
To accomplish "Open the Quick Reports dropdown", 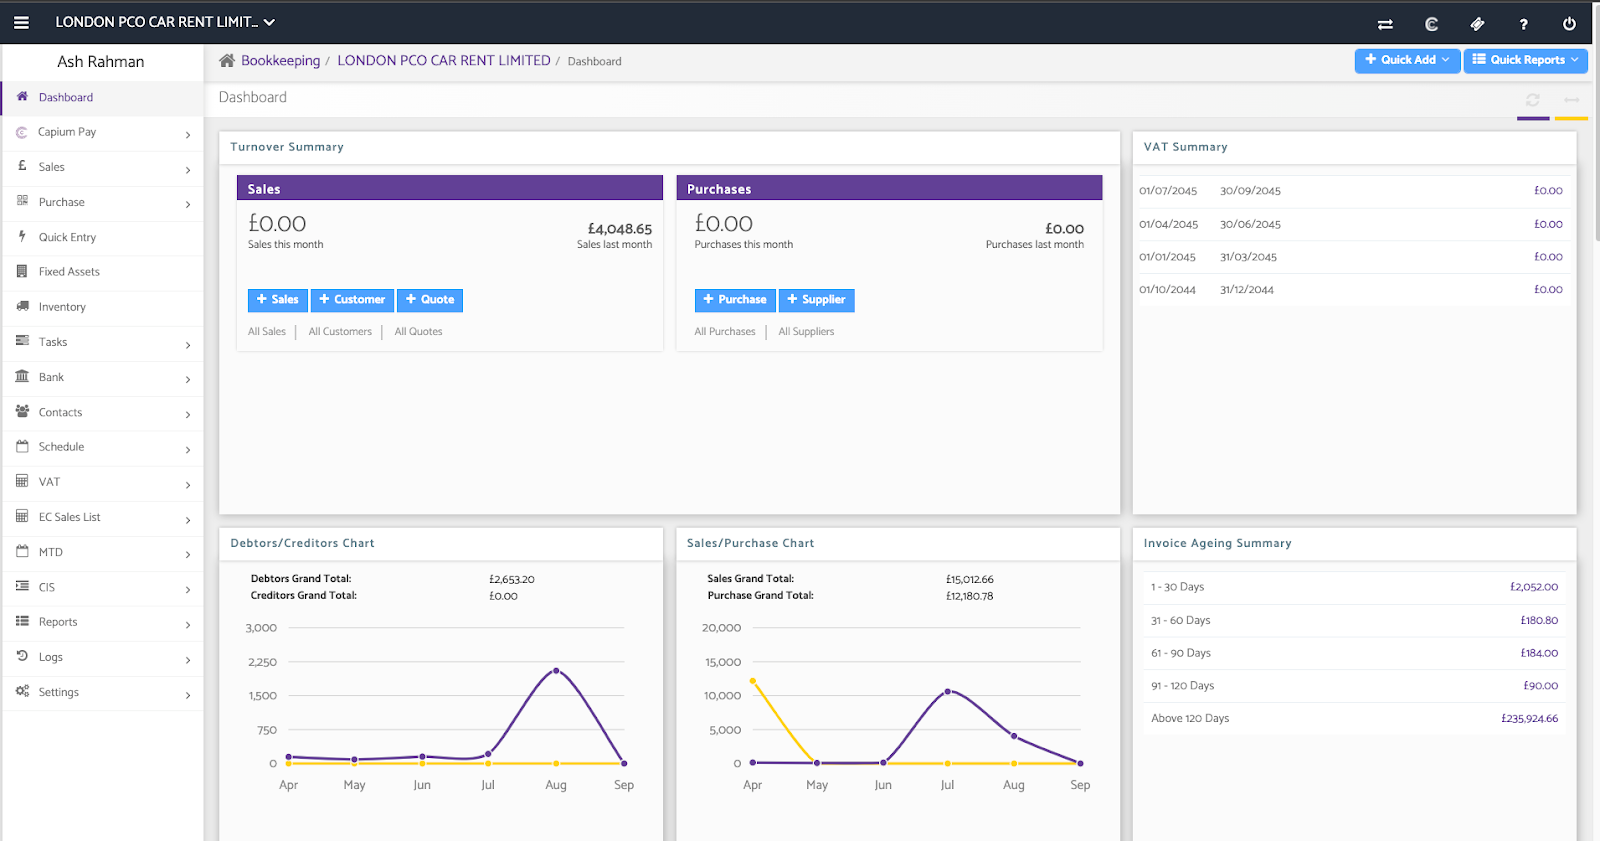I will (x=1525, y=60).
